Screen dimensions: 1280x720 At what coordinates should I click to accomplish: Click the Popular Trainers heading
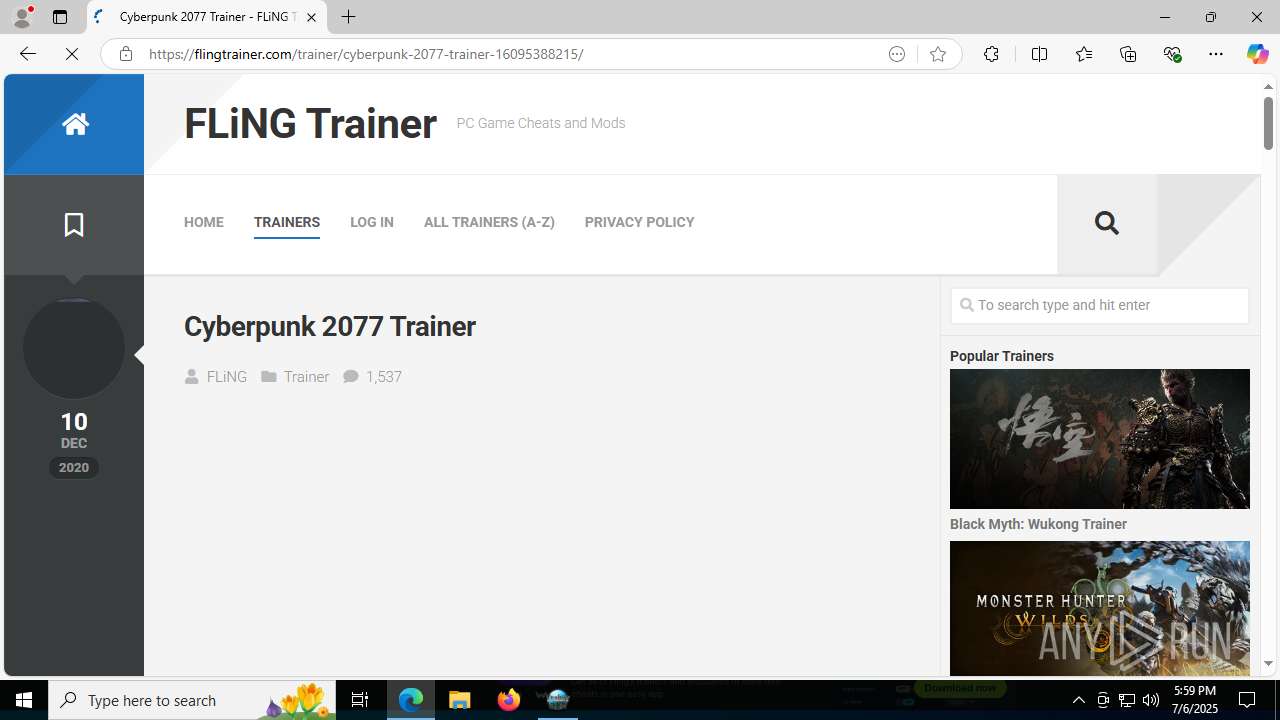pyautogui.click(x=1002, y=356)
